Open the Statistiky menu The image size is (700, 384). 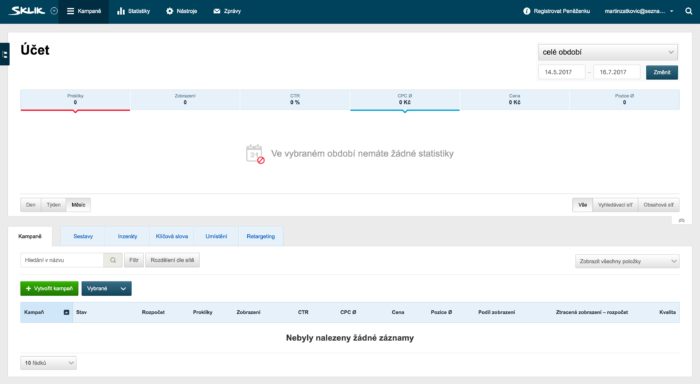(133, 11)
